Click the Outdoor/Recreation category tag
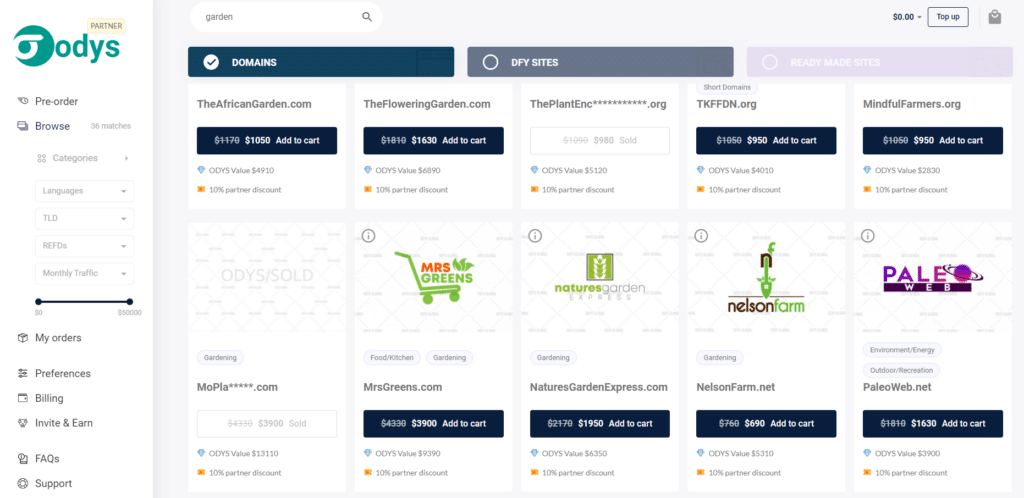 coord(901,370)
